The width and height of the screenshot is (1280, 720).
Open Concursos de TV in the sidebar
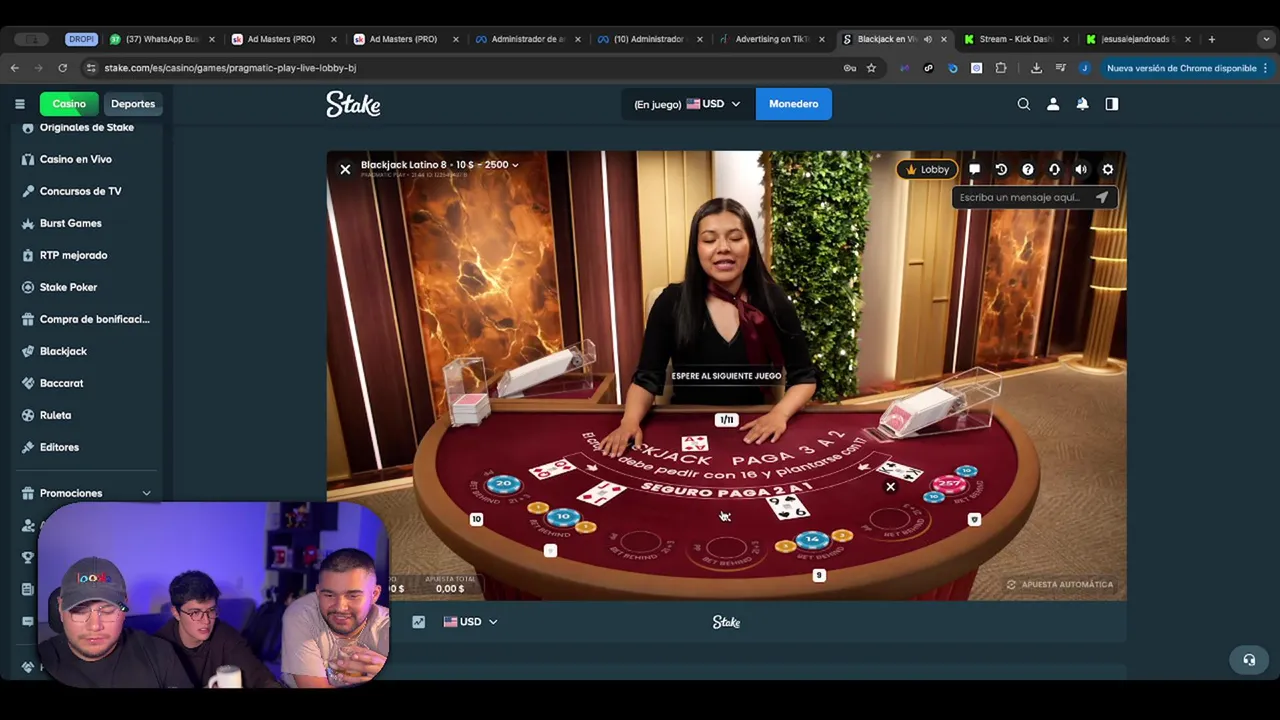tap(81, 191)
